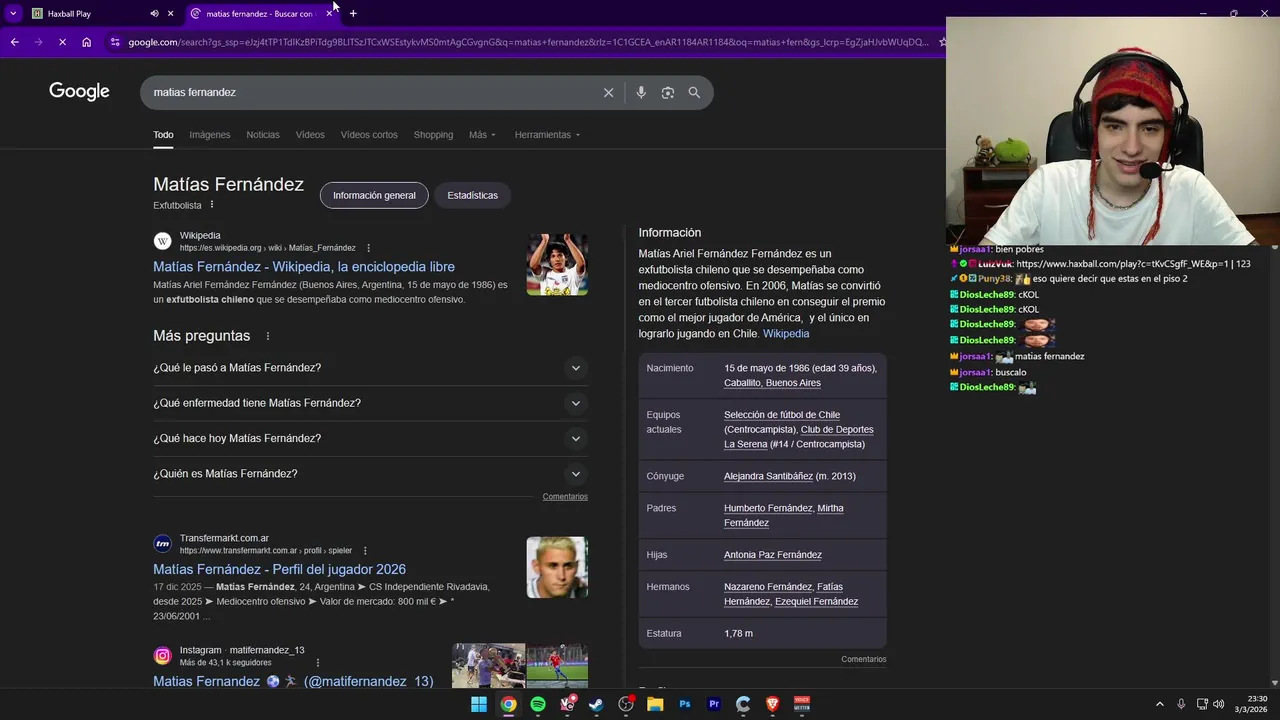The width and height of the screenshot is (1280, 720).
Task: Open a new browser tab
Action: pyautogui.click(x=353, y=14)
